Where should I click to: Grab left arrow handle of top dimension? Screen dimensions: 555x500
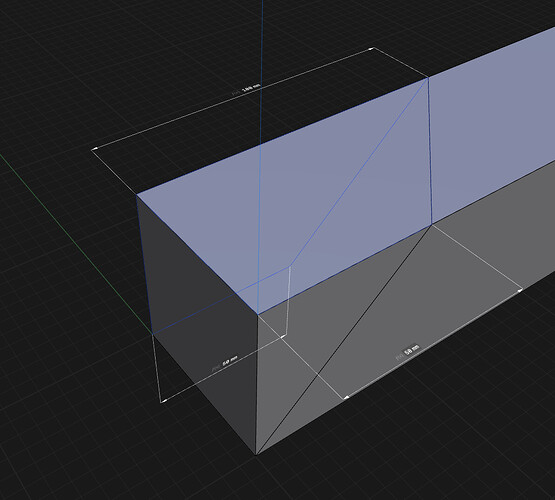(94, 149)
